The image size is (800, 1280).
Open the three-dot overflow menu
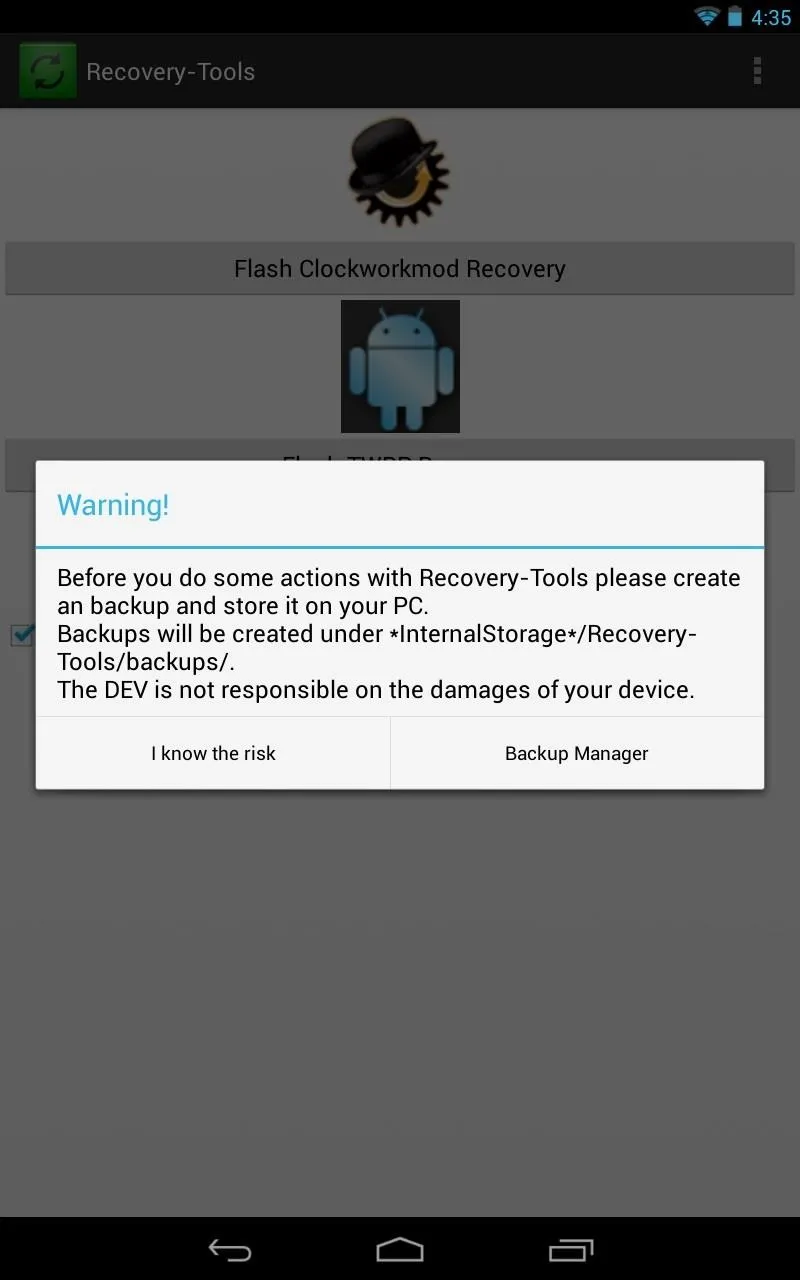757,71
